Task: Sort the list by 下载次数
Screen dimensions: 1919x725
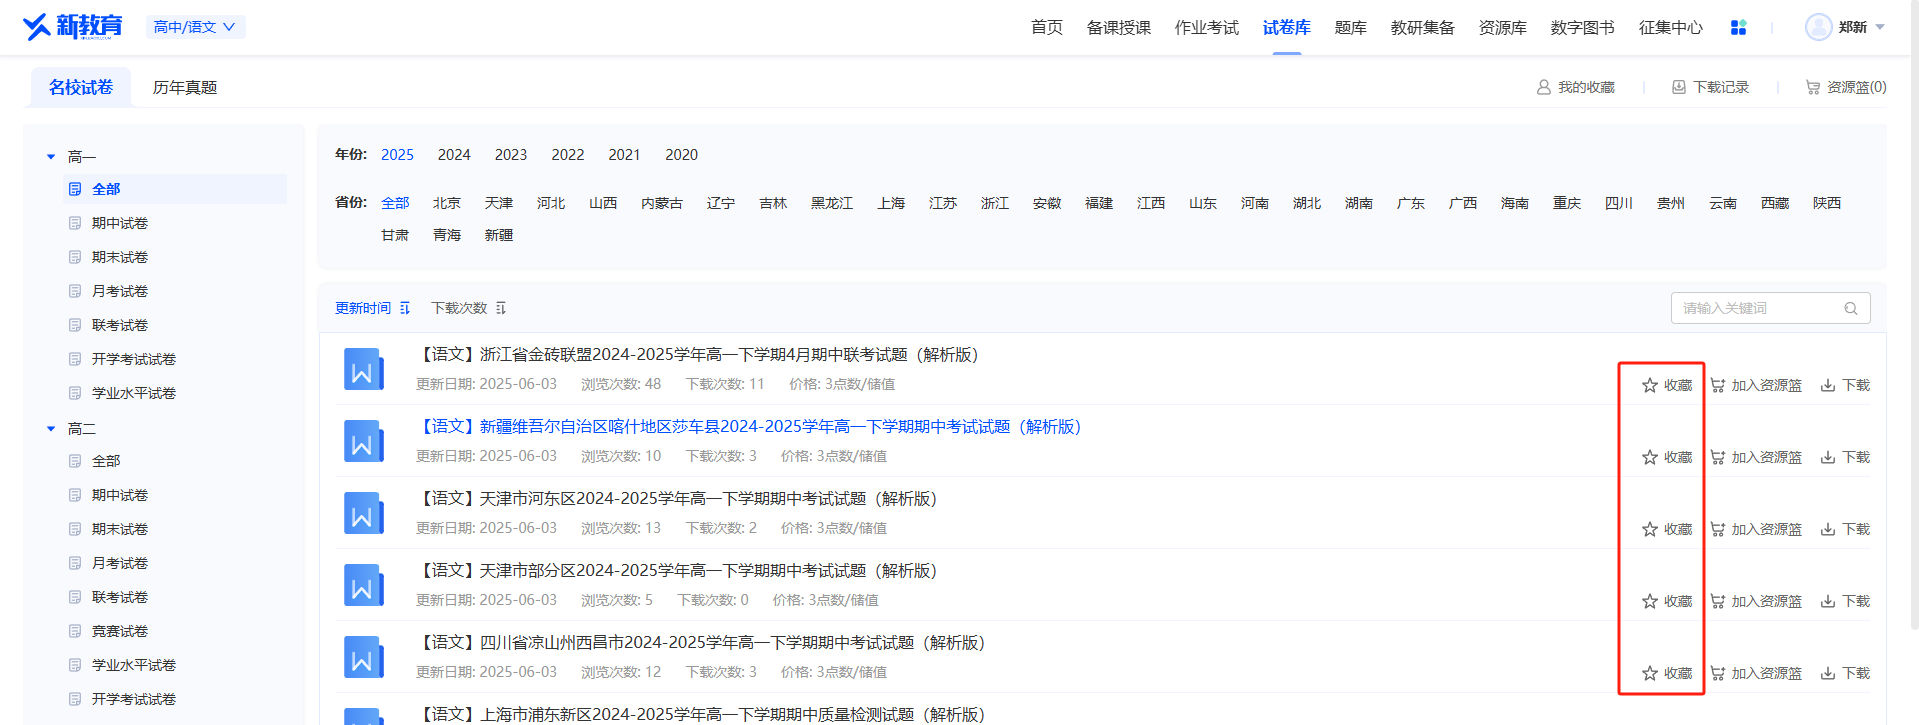Action: click(468, 308)
